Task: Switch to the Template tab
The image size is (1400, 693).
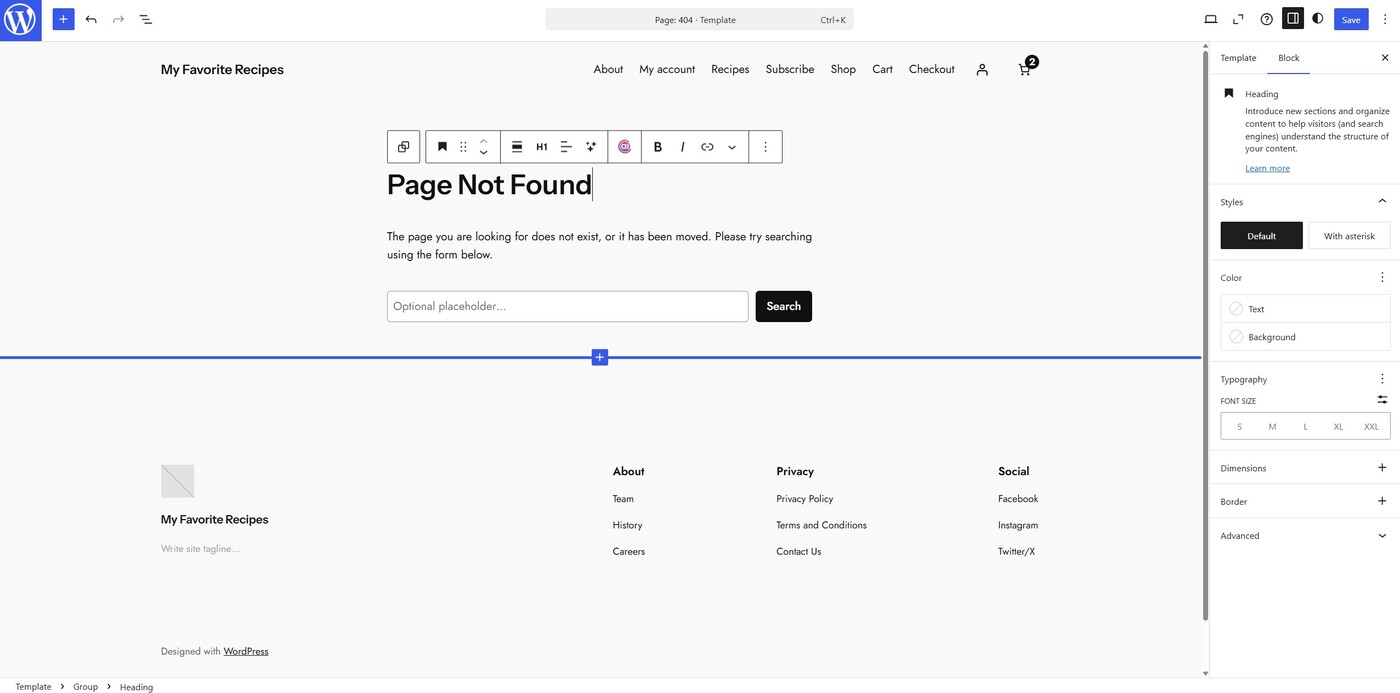Action: click(1238, 58)
